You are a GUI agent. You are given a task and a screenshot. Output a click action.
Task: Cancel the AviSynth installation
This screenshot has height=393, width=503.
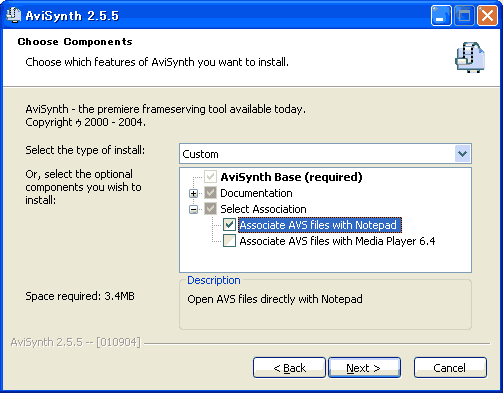pyautogui.click(x=450, y=368)
